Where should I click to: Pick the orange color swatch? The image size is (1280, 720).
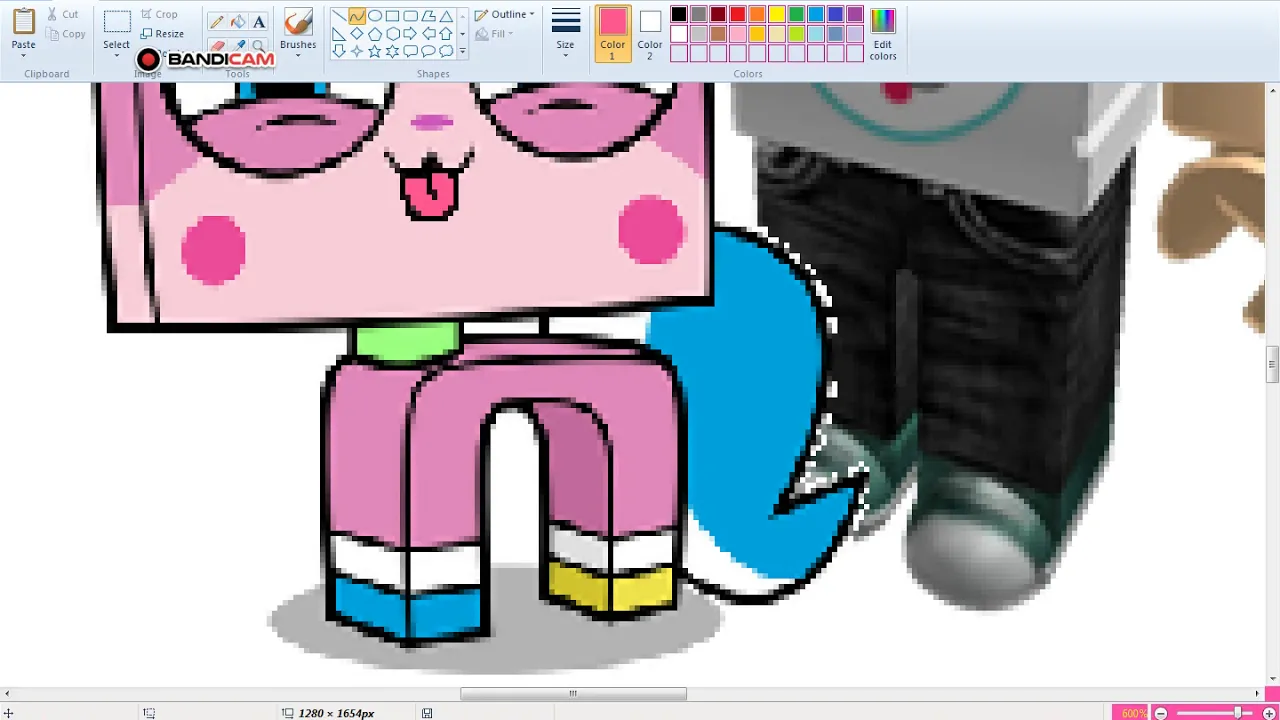[757, 14]
